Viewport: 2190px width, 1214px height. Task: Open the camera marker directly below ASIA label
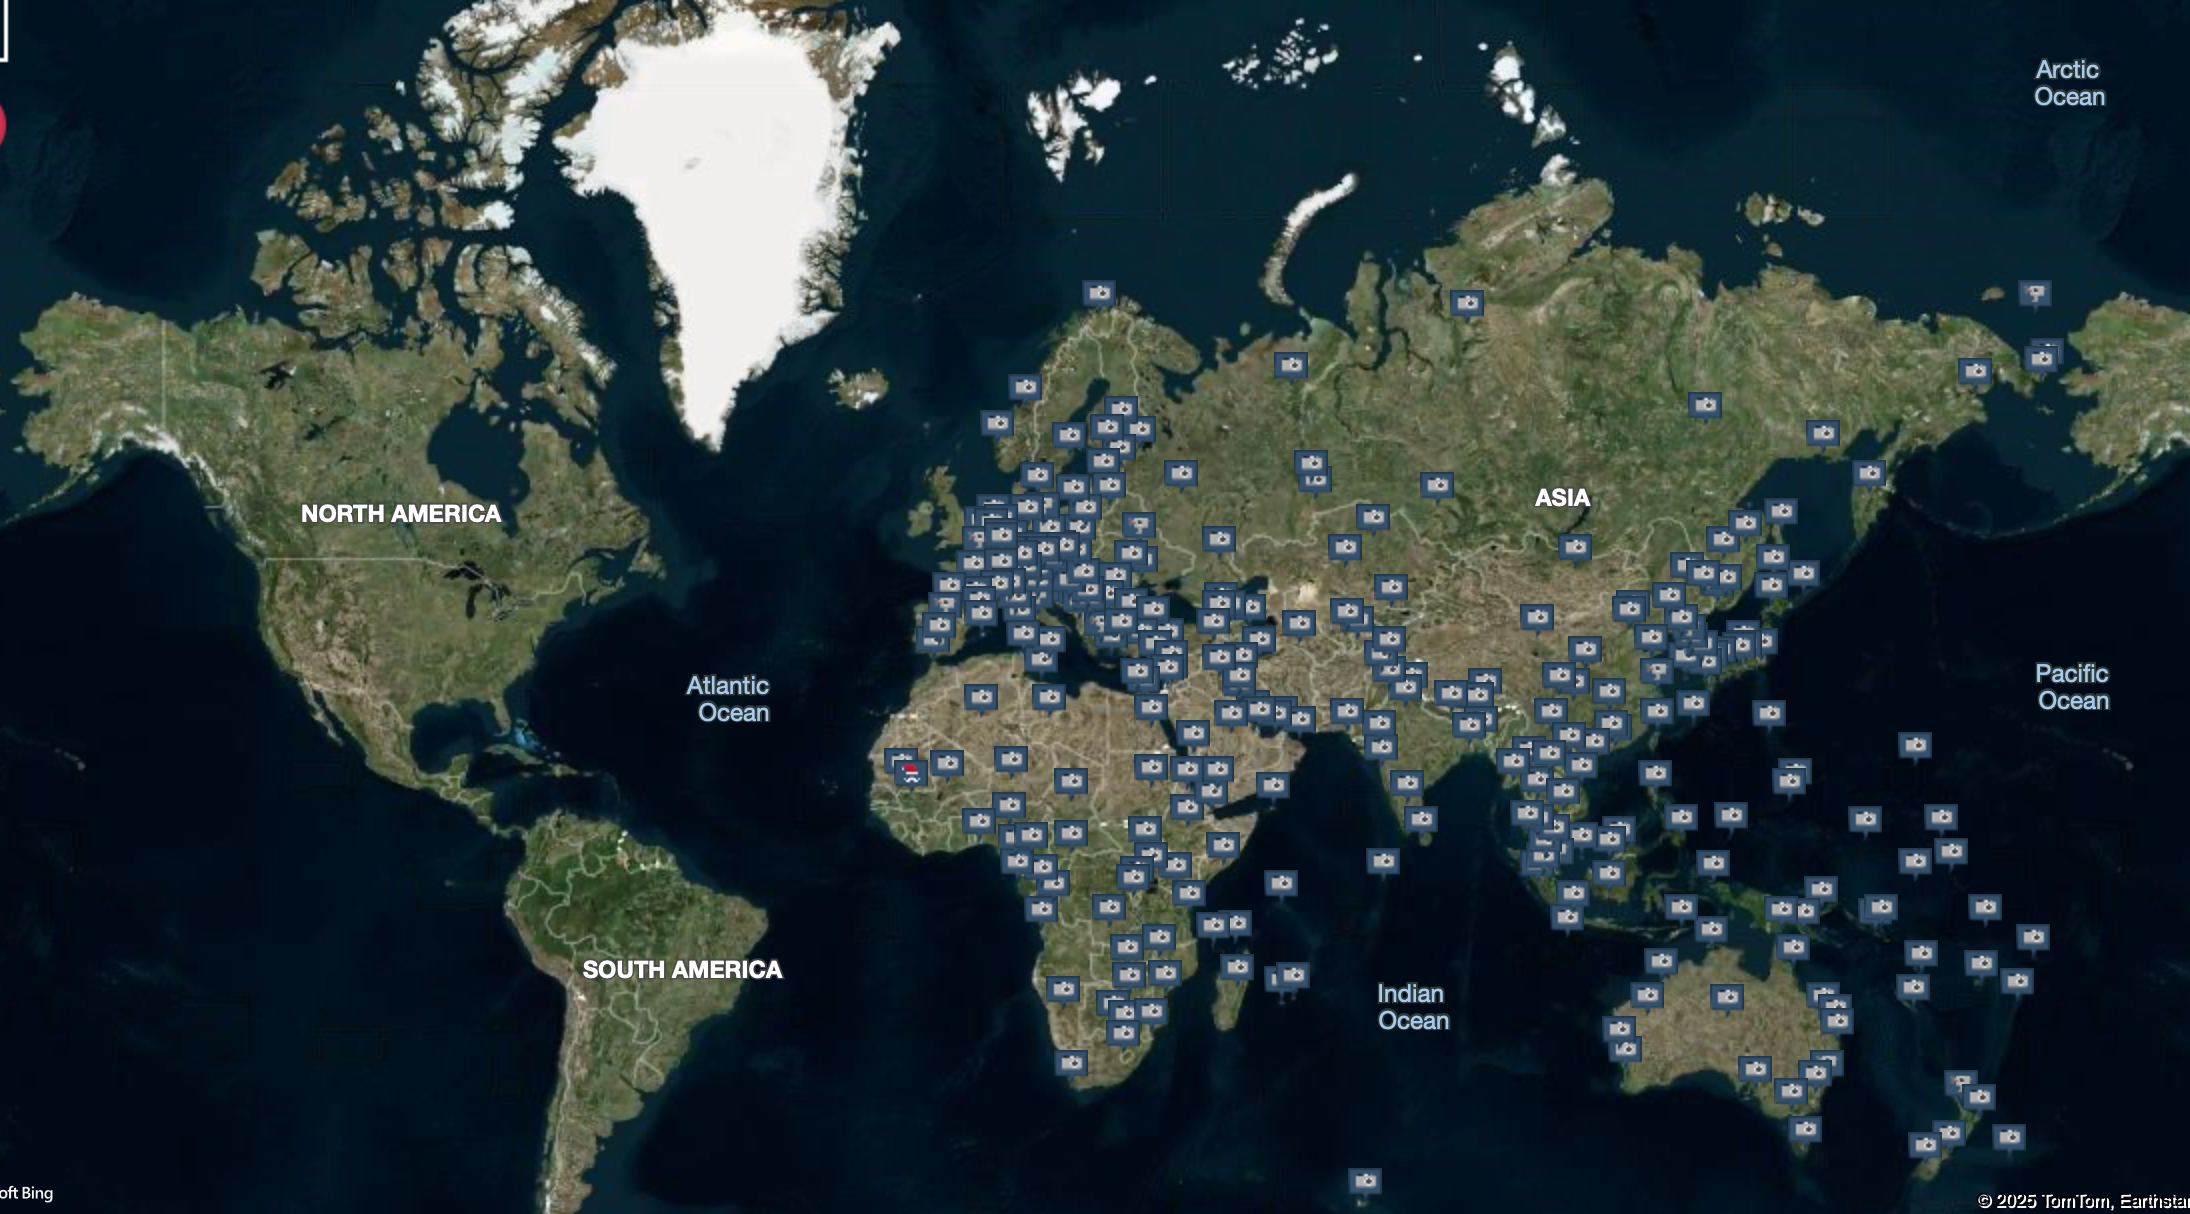click(1575, 547)
